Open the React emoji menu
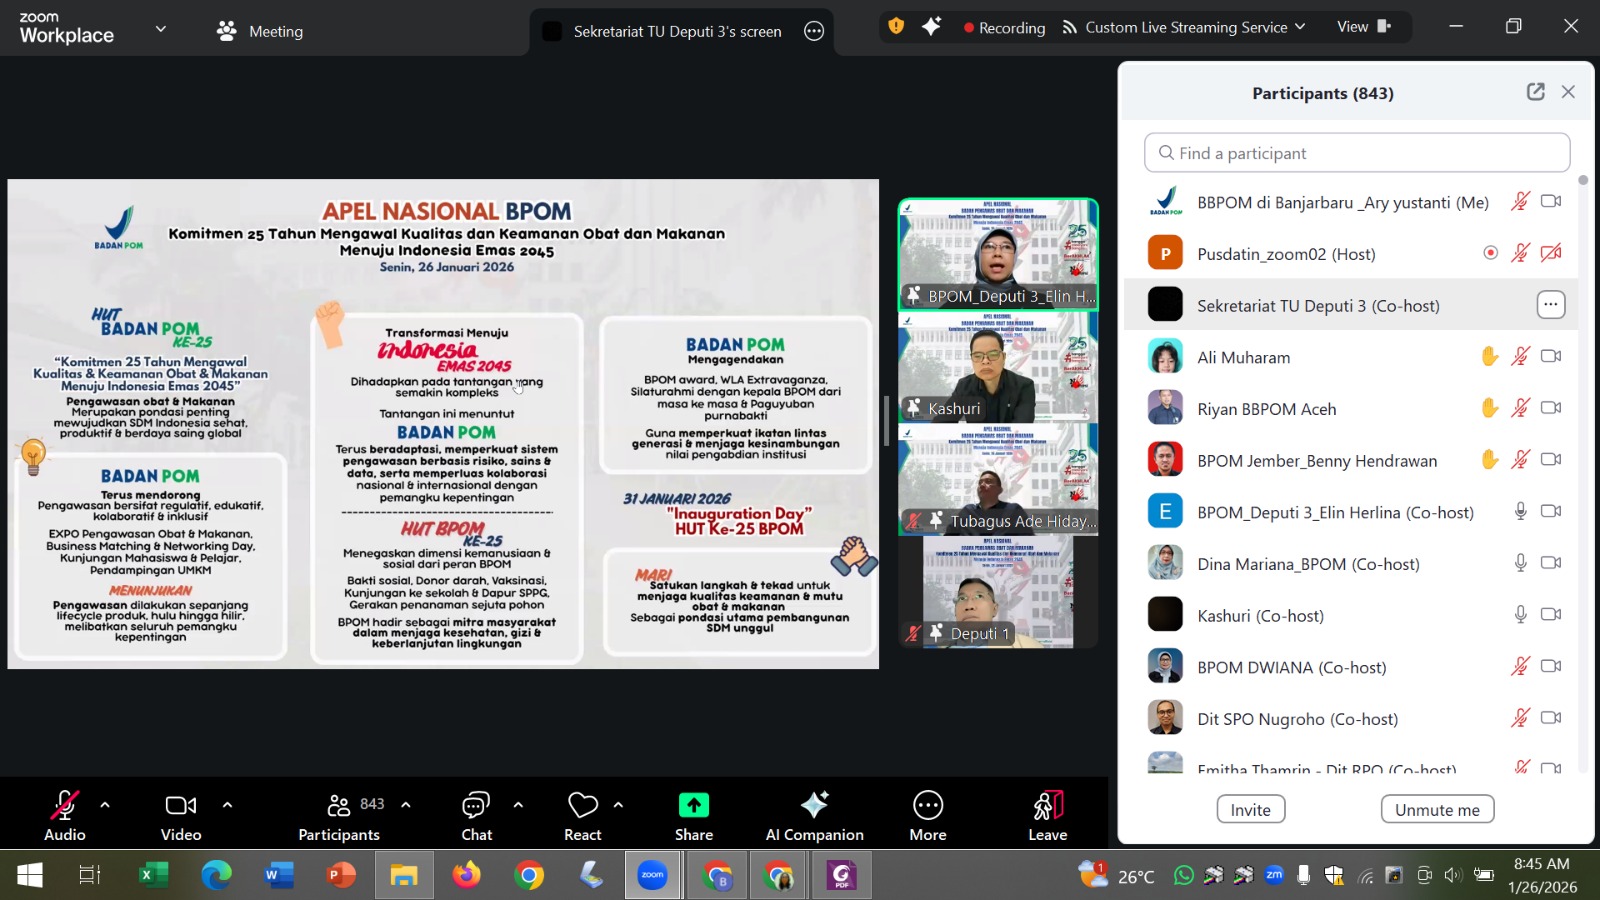The width and height of the screenshot is (1600, 900). [582, 816]
